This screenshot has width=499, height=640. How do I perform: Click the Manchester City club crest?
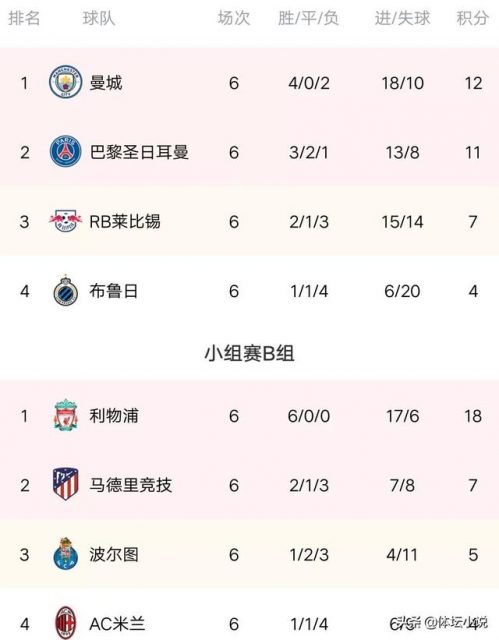tap(65, 82)
